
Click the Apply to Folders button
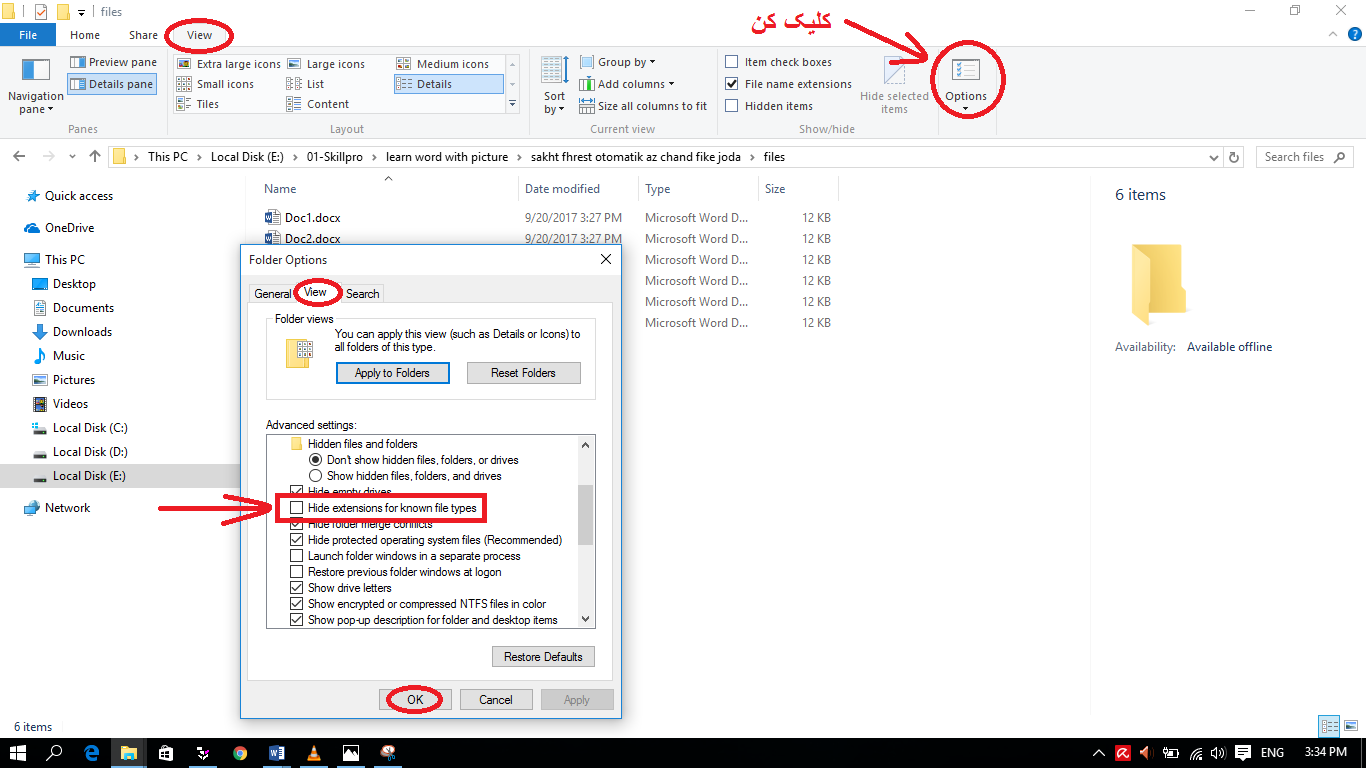click(392, 373)
